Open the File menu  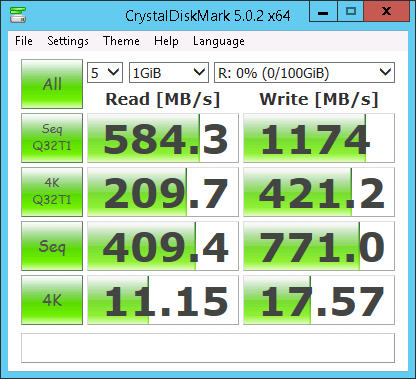tap(24, 41)
